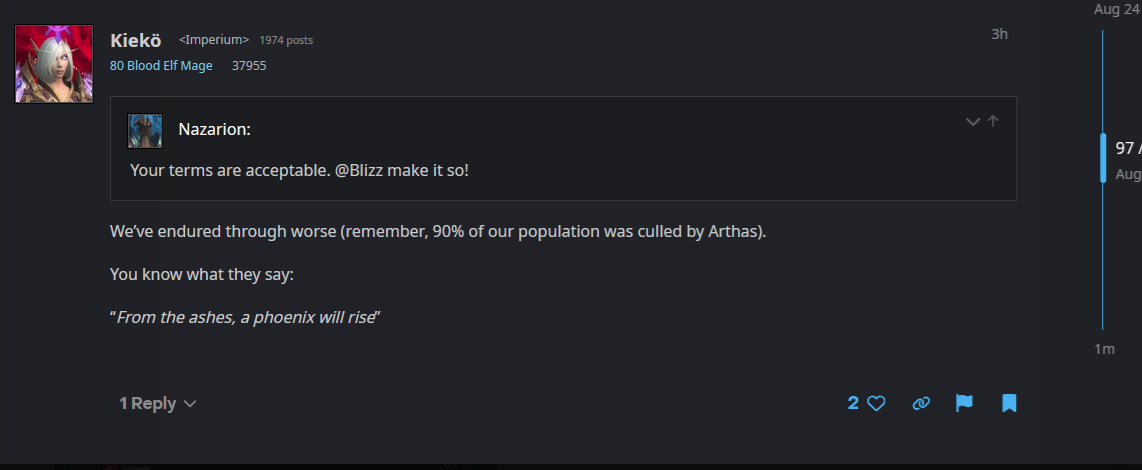Bookmark this post

click(1009, 403)
